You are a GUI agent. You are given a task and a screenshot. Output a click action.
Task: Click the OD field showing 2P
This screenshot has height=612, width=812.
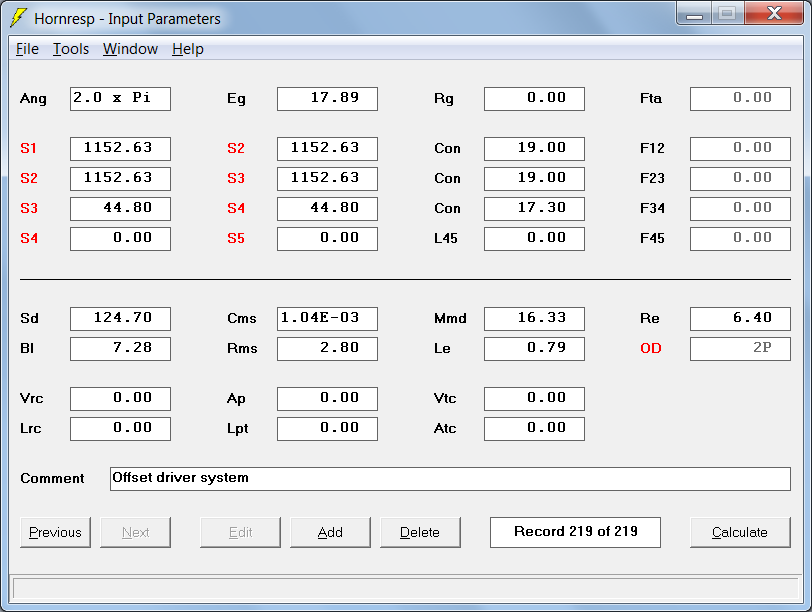(x=740, y=348)
